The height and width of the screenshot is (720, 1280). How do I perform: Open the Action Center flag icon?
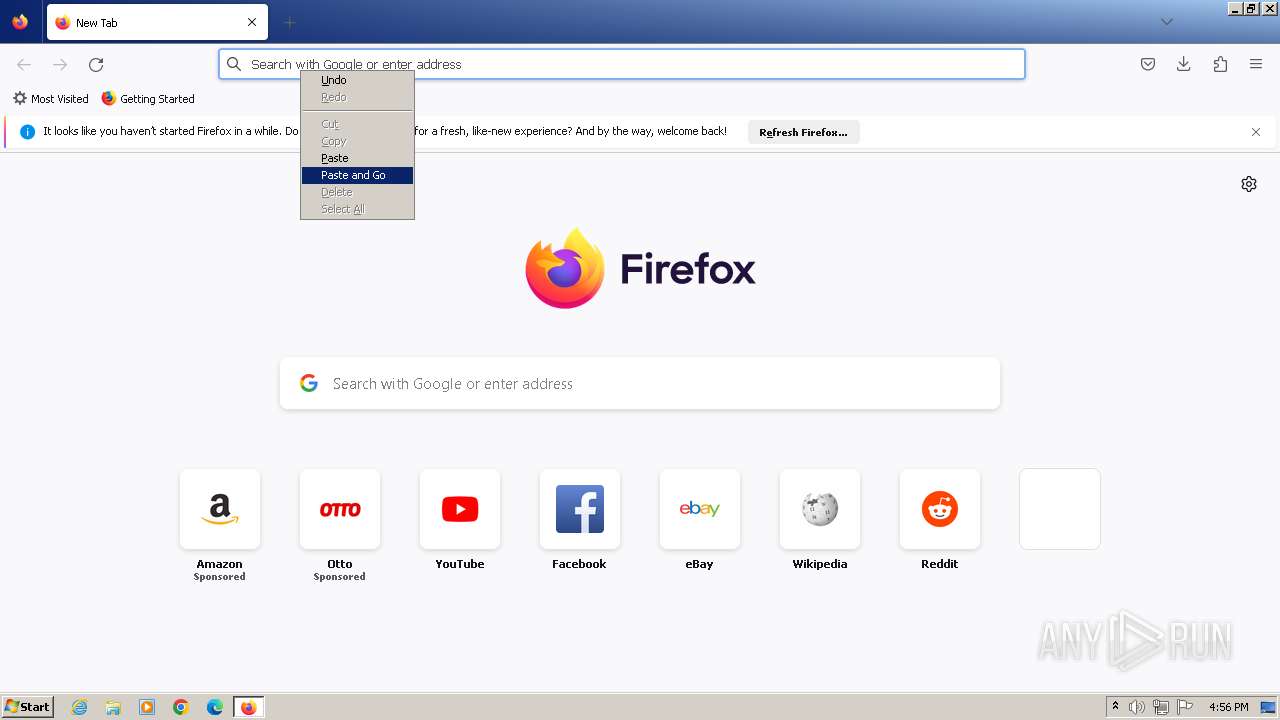[x=1185, y=707]
